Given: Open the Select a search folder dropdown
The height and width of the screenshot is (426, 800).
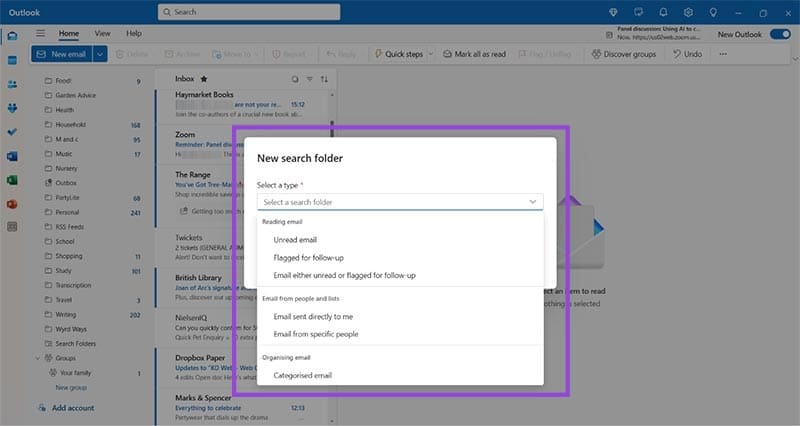Looking at the screenshot, I should click(400, 202).
